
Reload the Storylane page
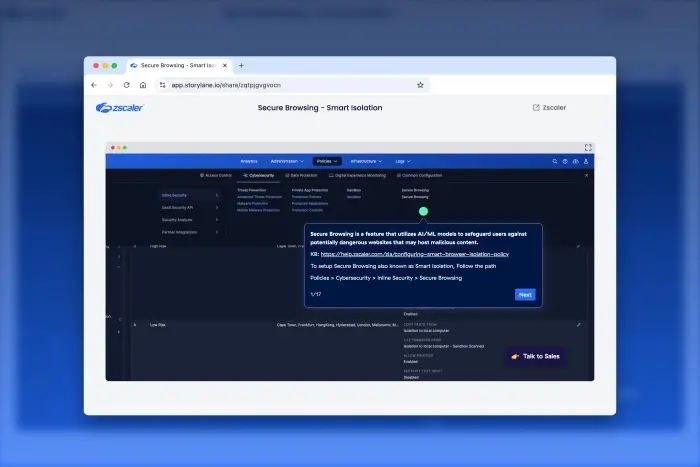127,85
